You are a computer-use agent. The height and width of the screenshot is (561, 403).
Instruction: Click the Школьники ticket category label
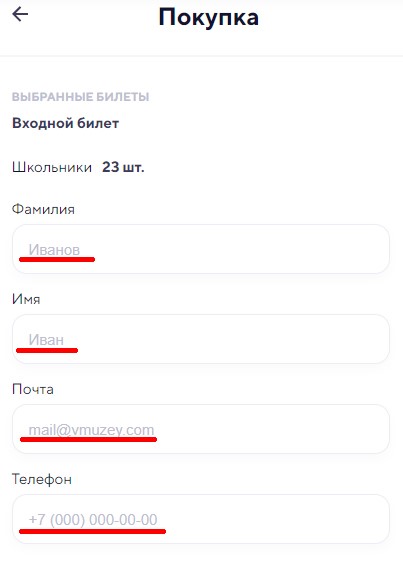pos(52,167)
